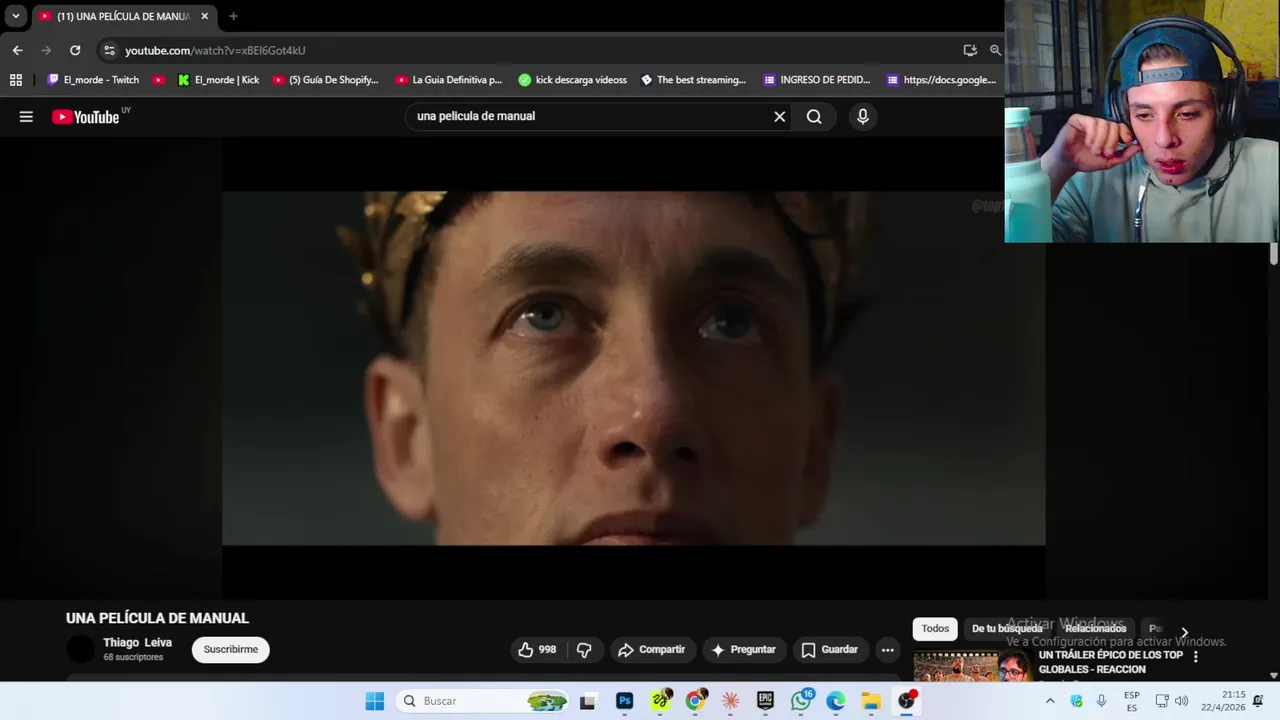Screen dimensions: 1280x720
Task: Open the La Guia Definitiva bookmark
Action: pos(449,80)
